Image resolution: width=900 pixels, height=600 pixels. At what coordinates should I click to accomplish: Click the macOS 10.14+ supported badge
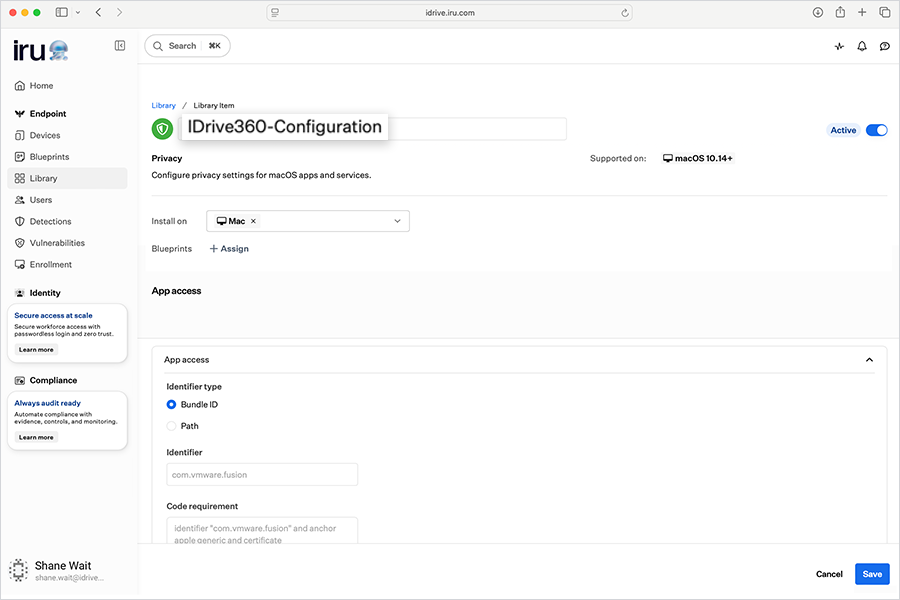click(697, 158)
